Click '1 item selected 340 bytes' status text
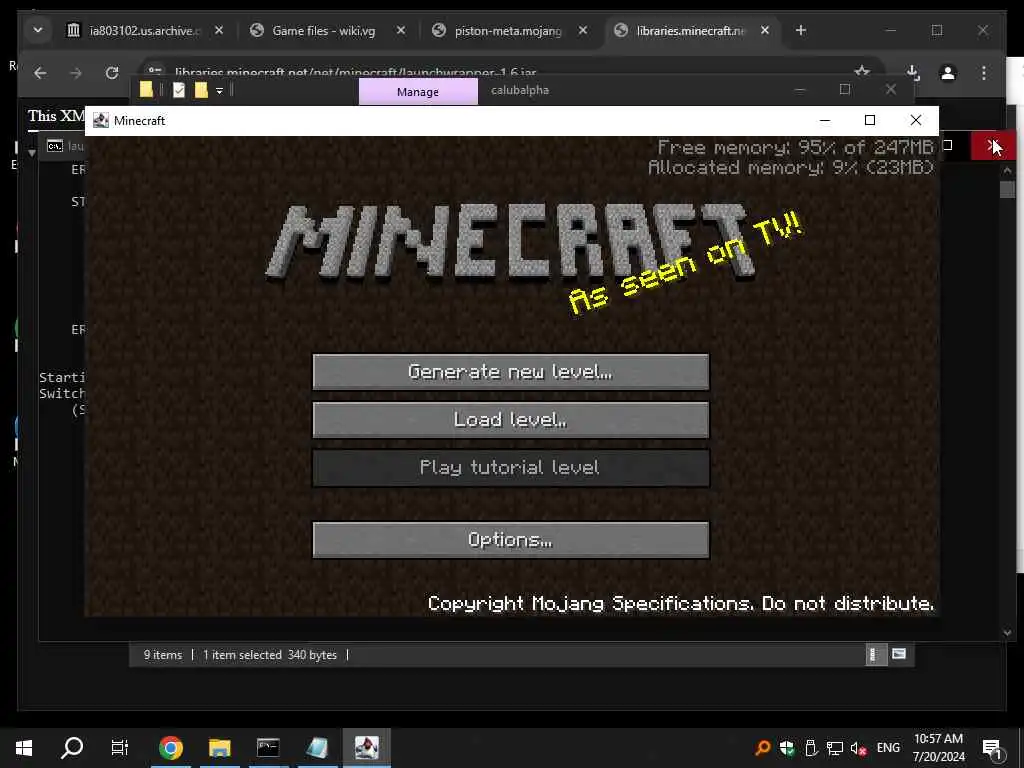Screen dimensions: 1024x768 tap(270, 655)
